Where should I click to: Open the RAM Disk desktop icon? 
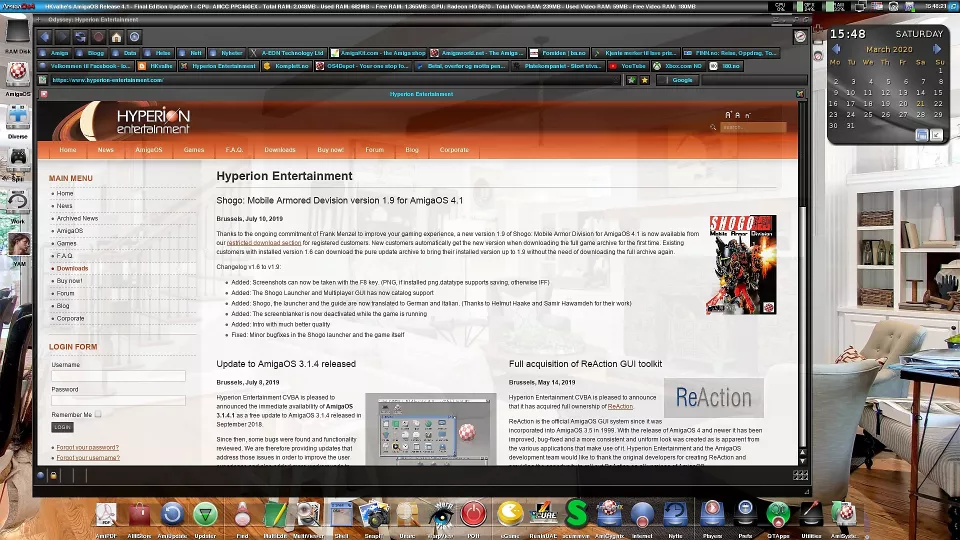coord(17,35)
